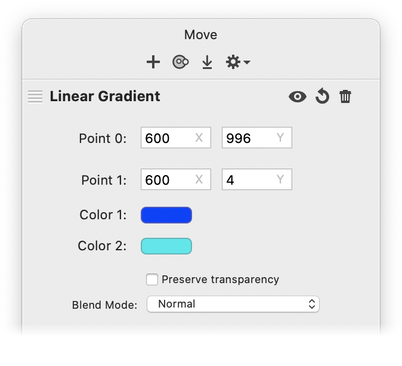
Task: Select the Point 0 X field
Action: click(x=176, y=138)
